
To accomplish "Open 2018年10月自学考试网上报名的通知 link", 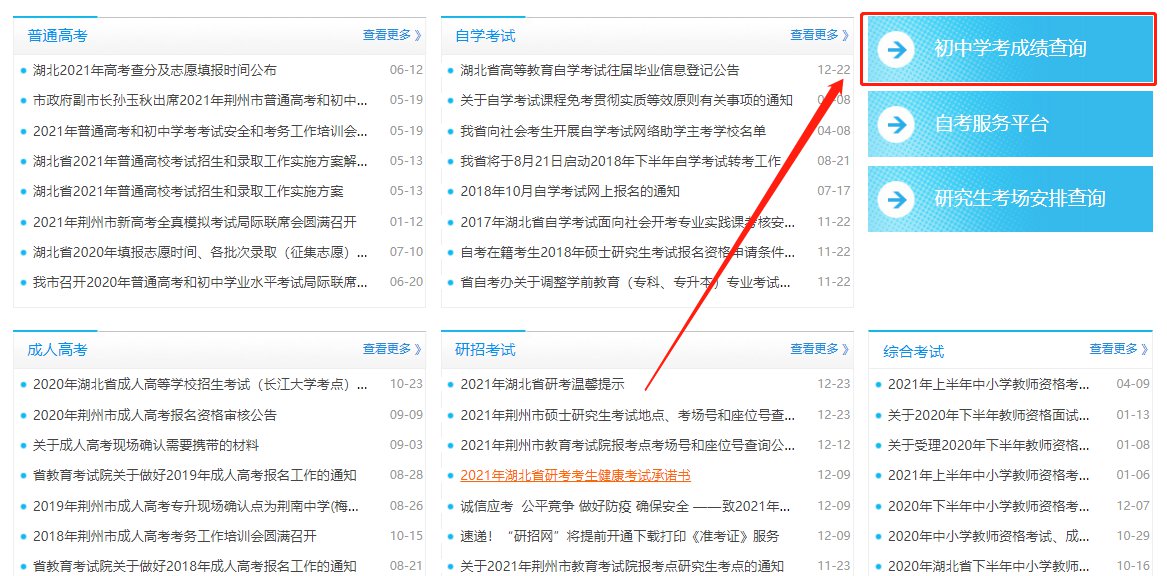I will coord(569,191).
